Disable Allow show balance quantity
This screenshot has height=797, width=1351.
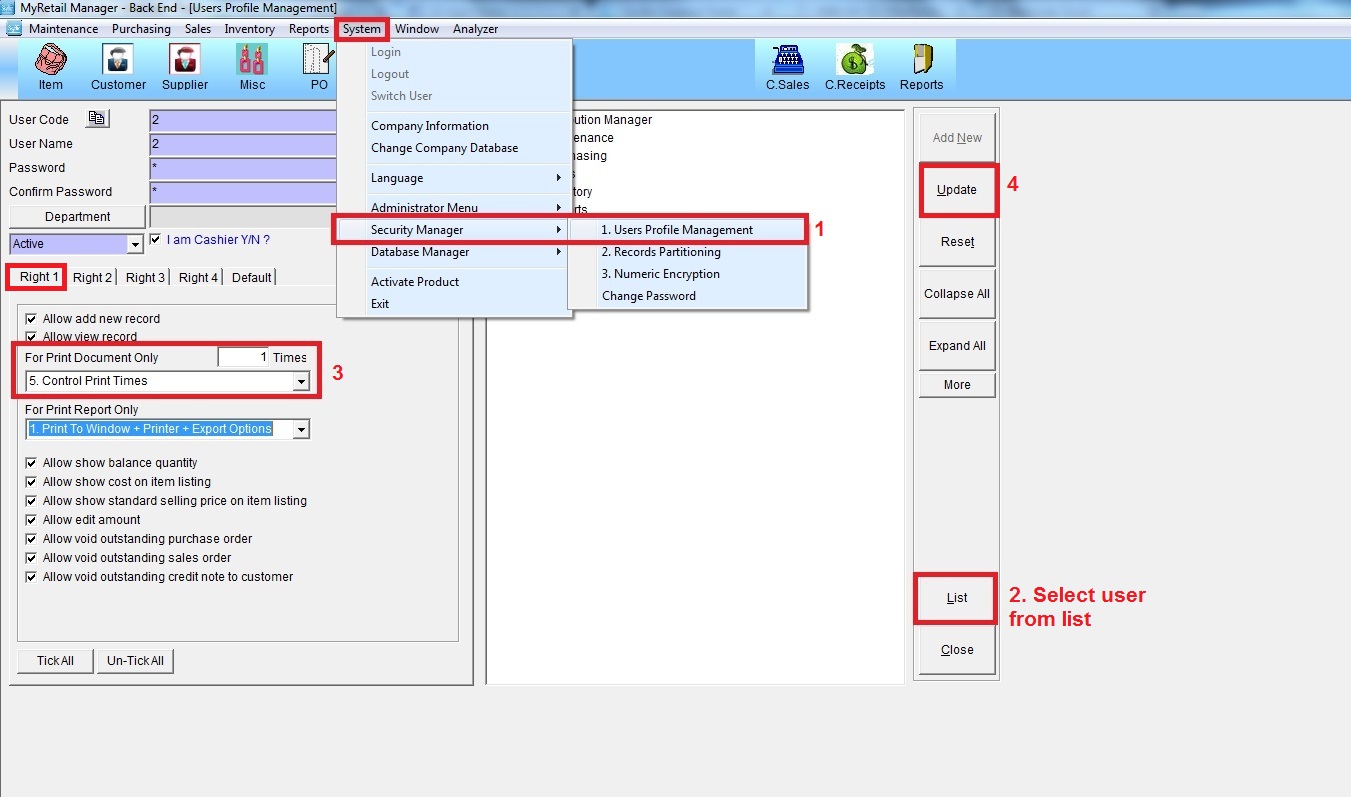click(32, 463)
